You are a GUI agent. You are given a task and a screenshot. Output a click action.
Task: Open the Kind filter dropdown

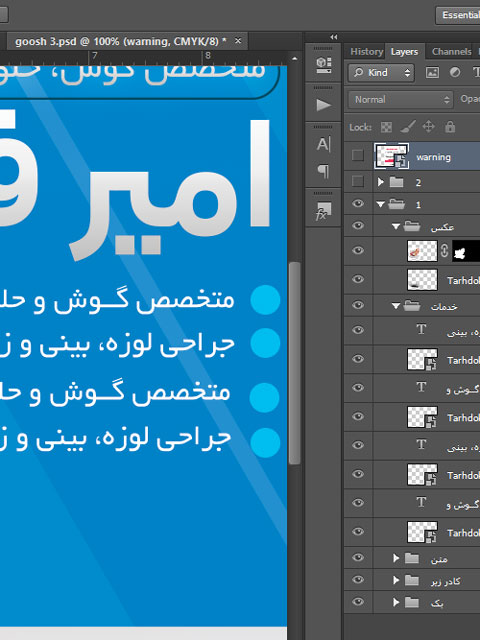pos(381,73)
